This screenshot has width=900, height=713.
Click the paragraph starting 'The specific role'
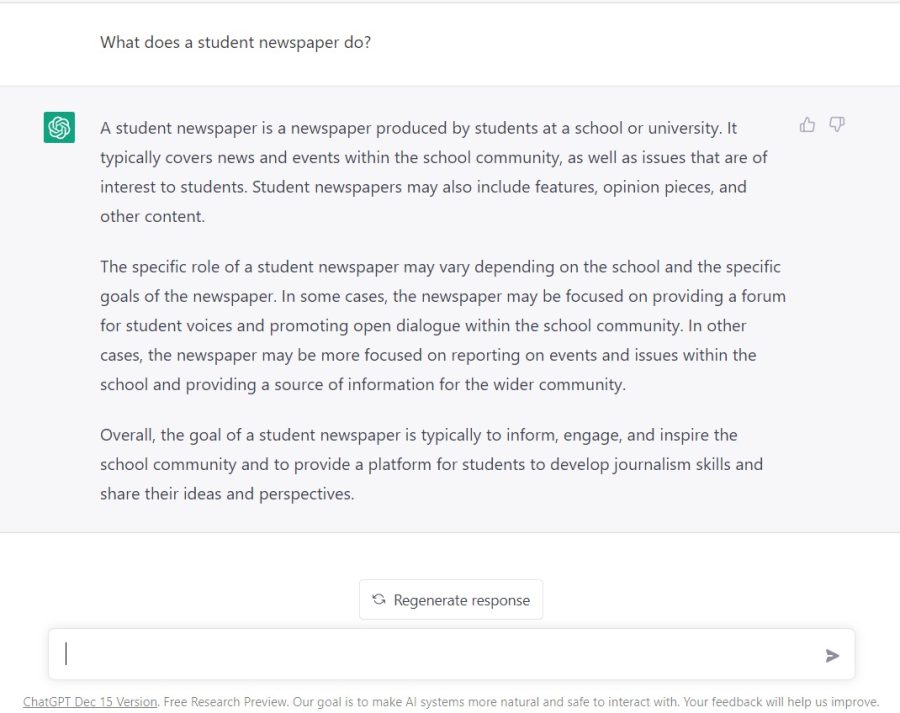(x=443, y=326)
